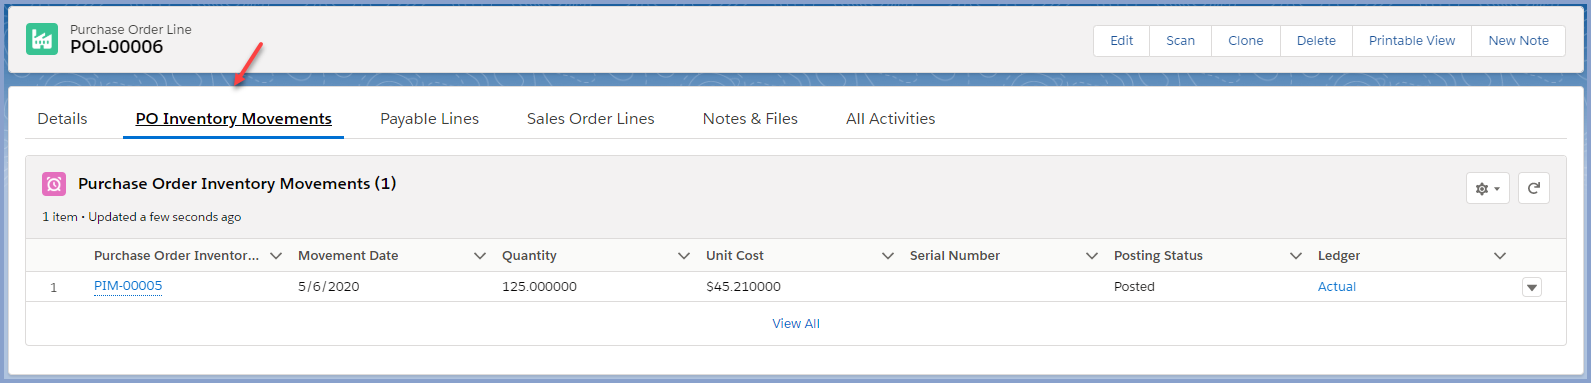Open row actions menu for PIM-00005
The width and height of the screenshot is (1591, 383).
point(1532,288)
